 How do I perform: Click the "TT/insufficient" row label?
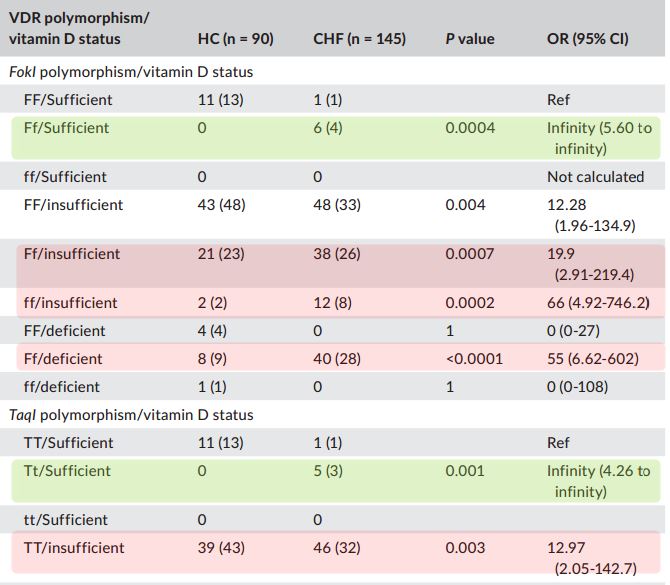click(74, 548)
